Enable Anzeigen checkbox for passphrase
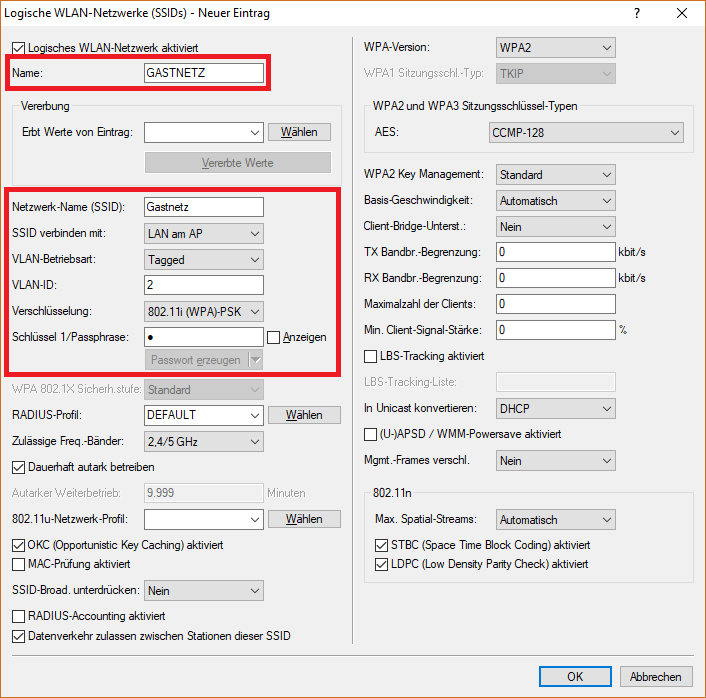706x698 pixels. click(273, 337)
